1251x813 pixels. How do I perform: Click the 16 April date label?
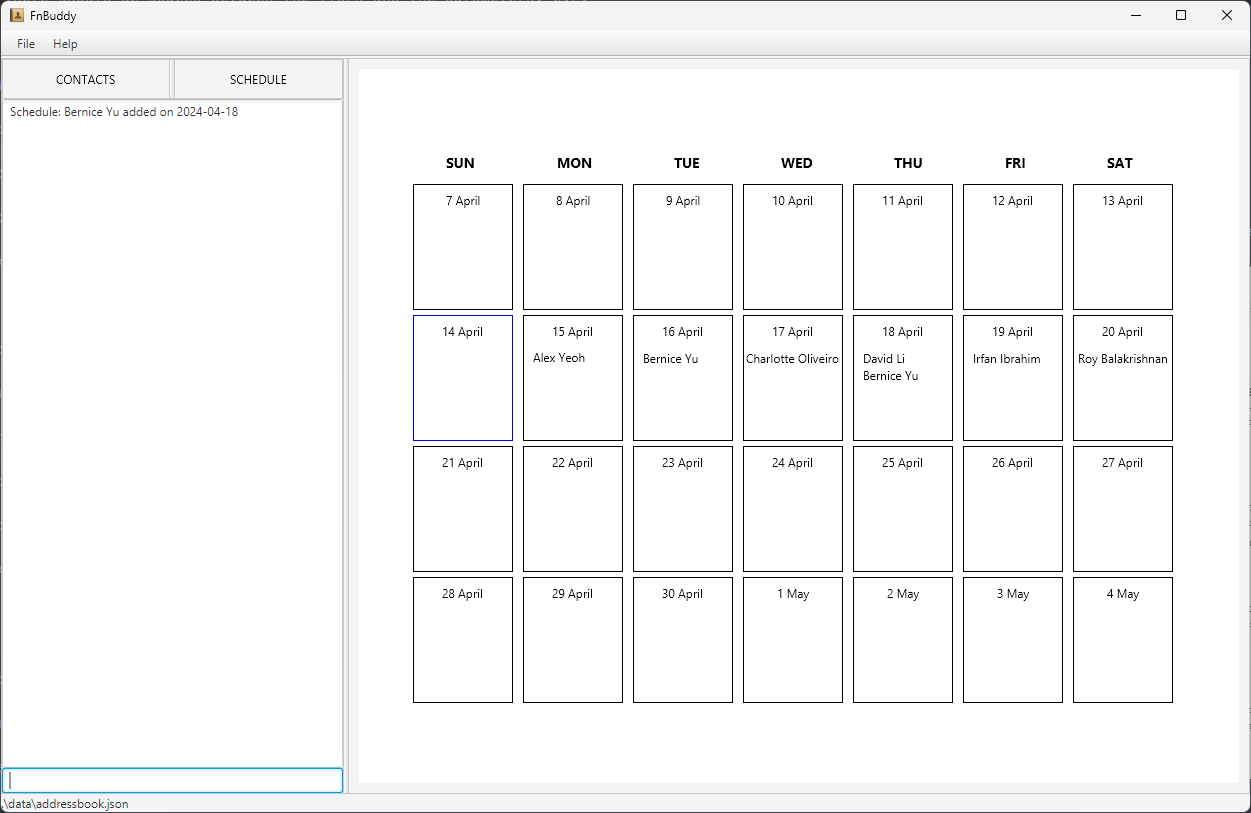[682, 332]
